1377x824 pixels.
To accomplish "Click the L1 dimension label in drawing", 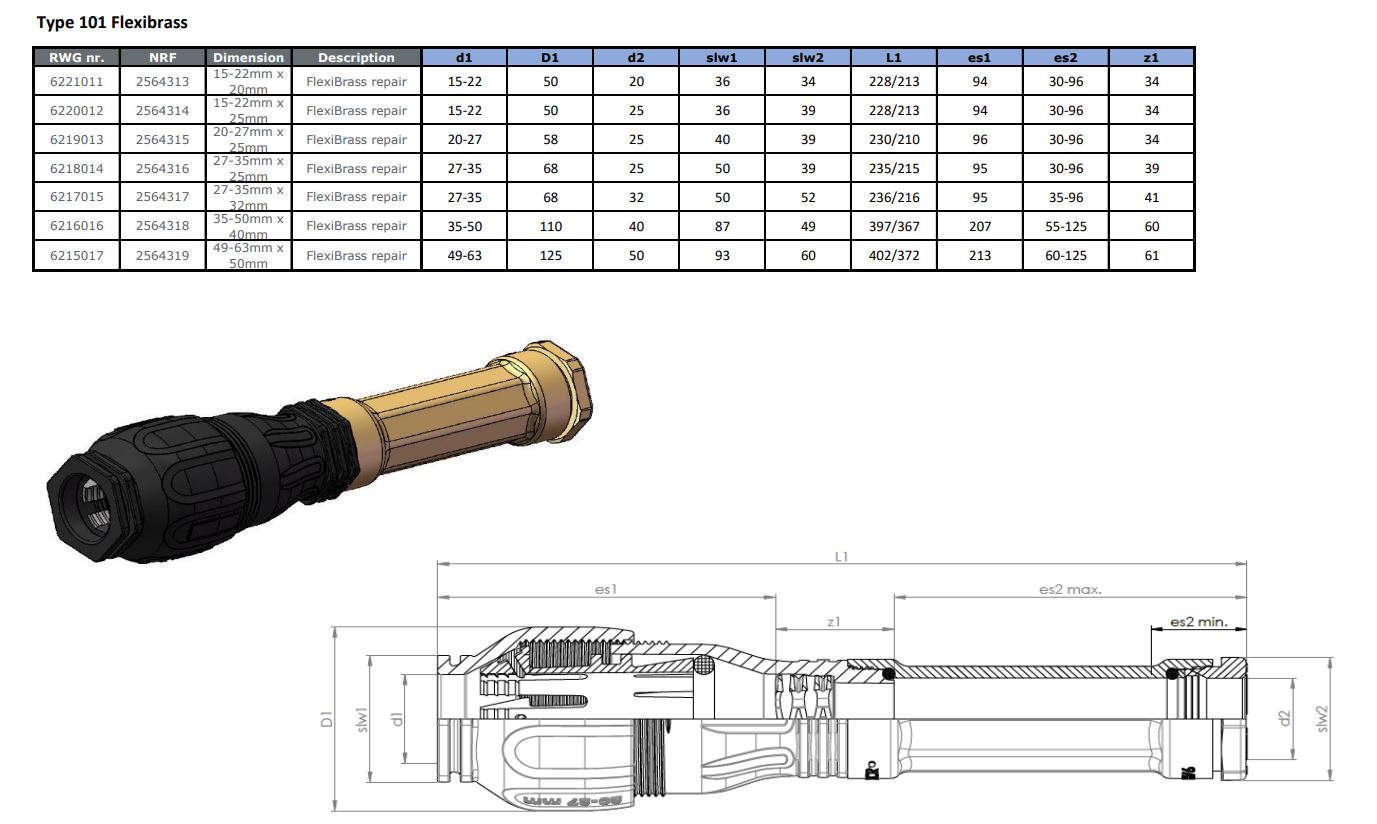I will (842, 556).
